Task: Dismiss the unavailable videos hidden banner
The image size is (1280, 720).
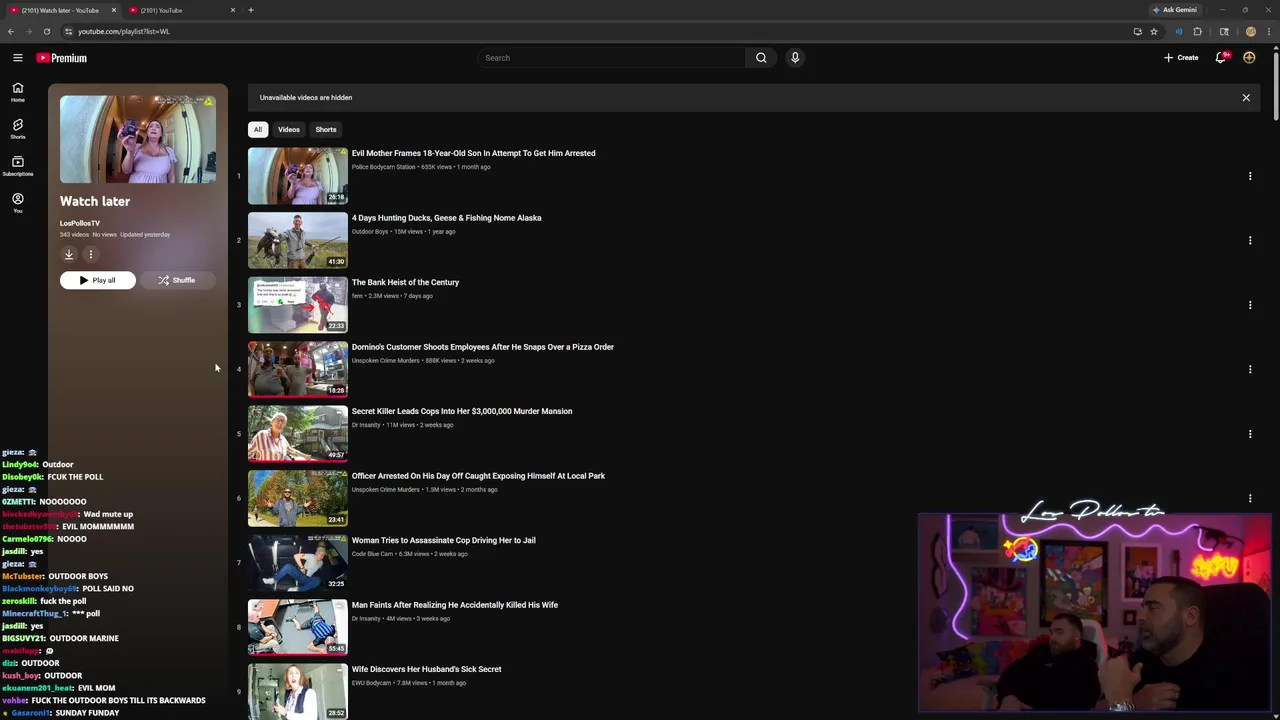Action: [x=1246, y=98]
